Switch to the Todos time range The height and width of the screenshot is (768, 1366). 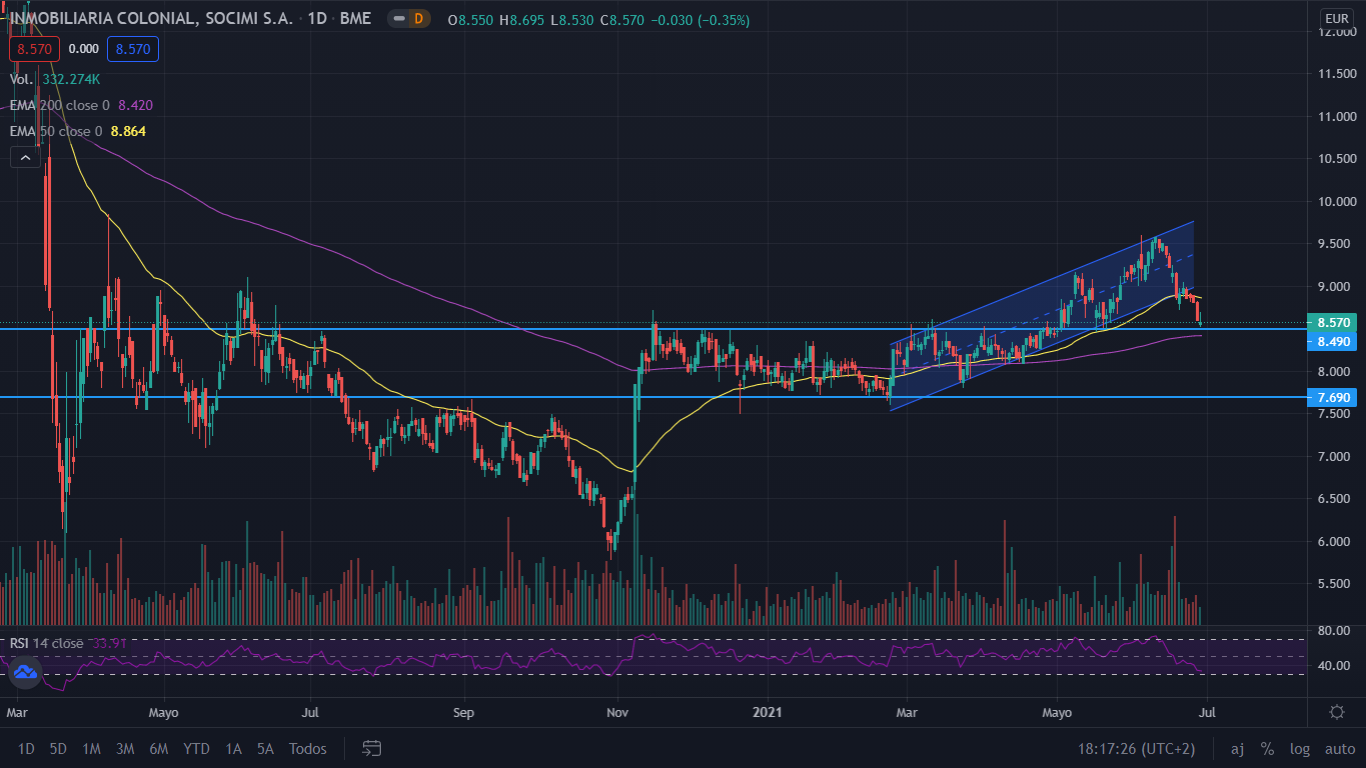(308, 748)
